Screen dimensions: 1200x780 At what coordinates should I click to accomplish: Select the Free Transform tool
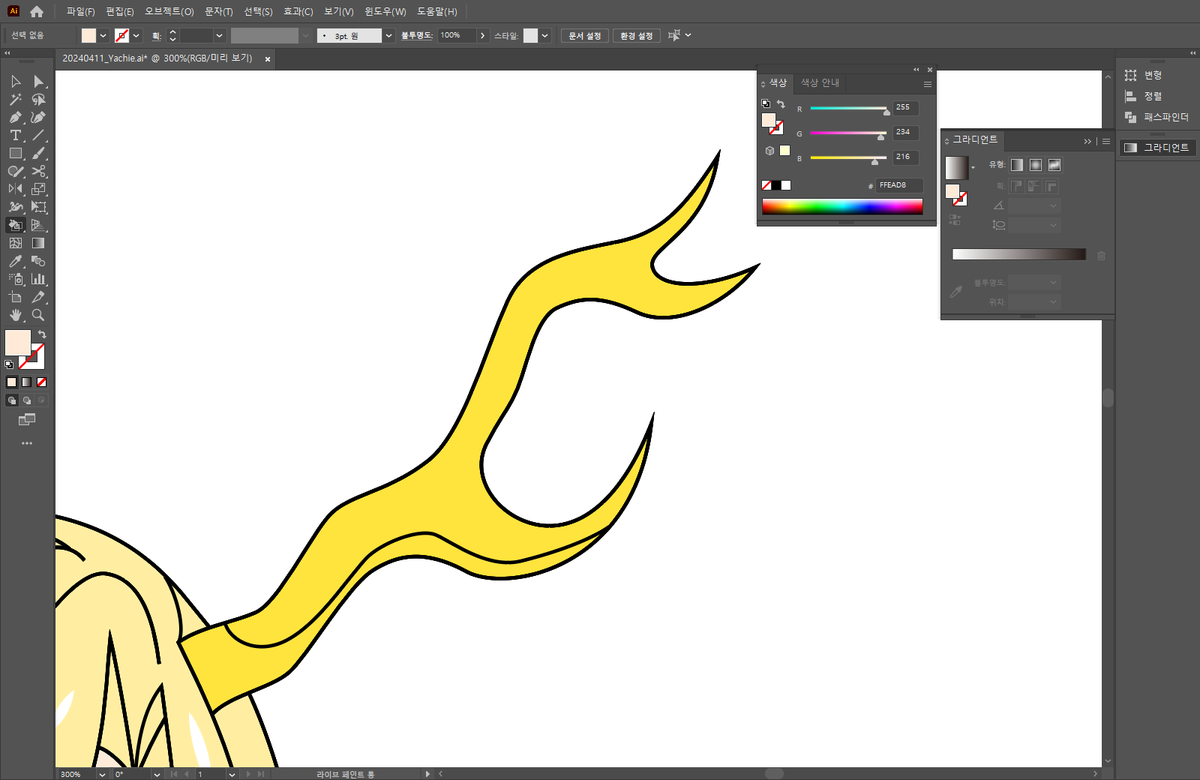pos(38,207)
